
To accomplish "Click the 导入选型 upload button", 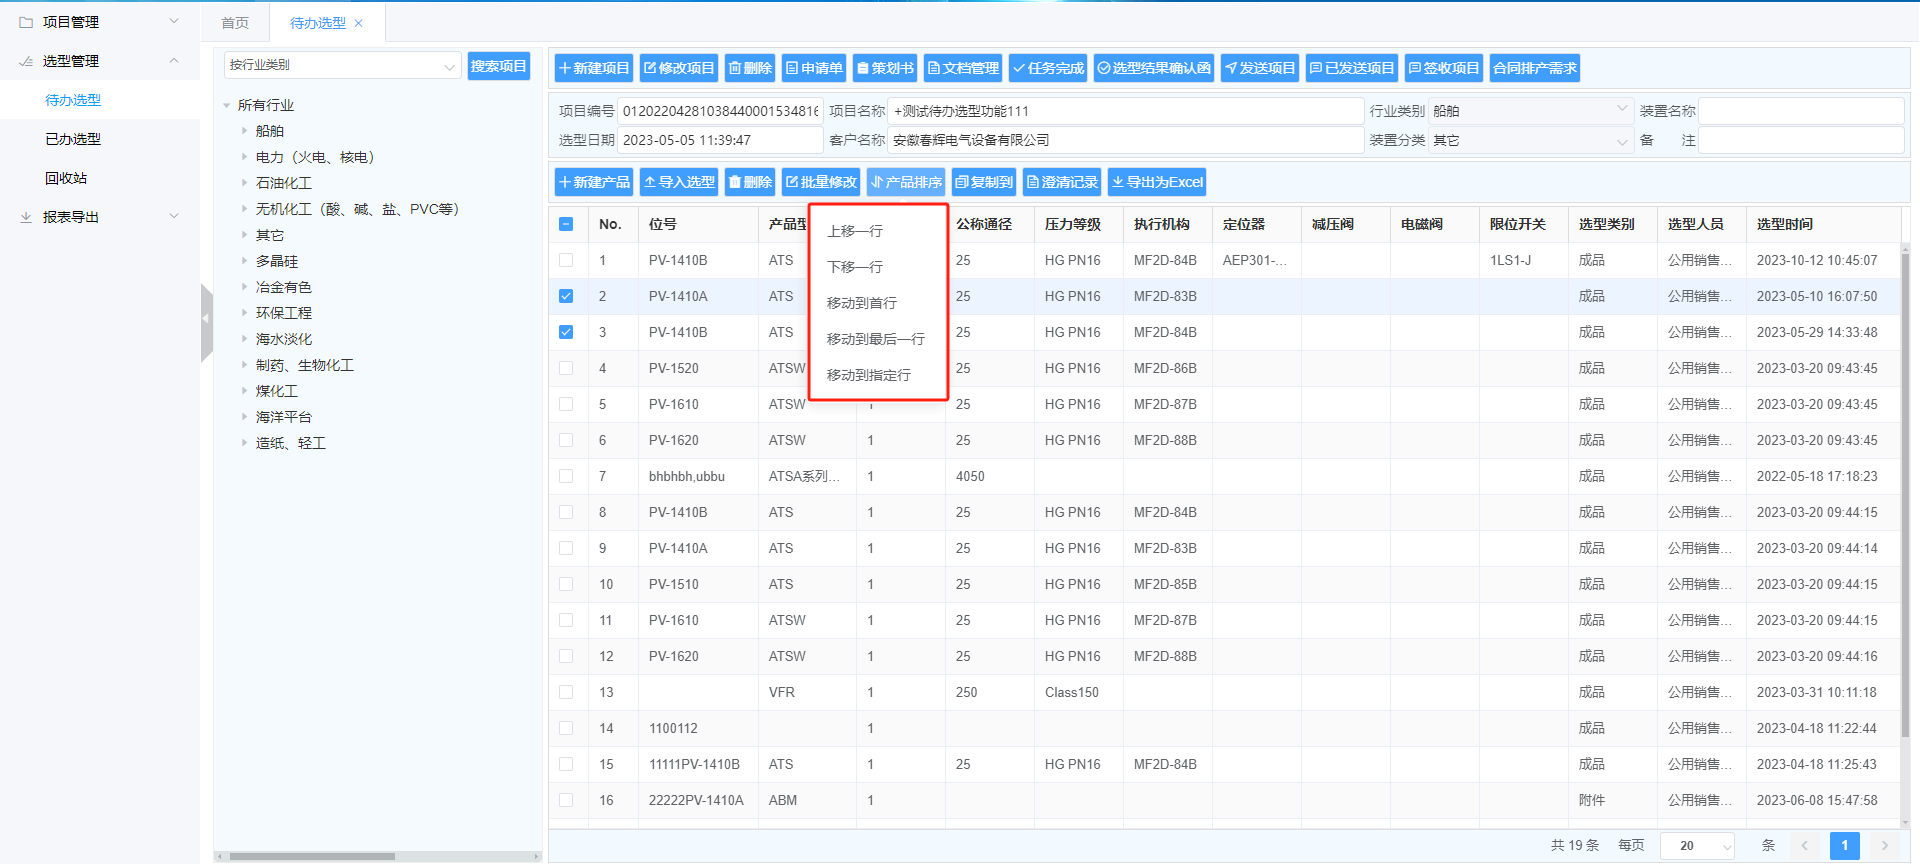I will (x=679, y=182).
